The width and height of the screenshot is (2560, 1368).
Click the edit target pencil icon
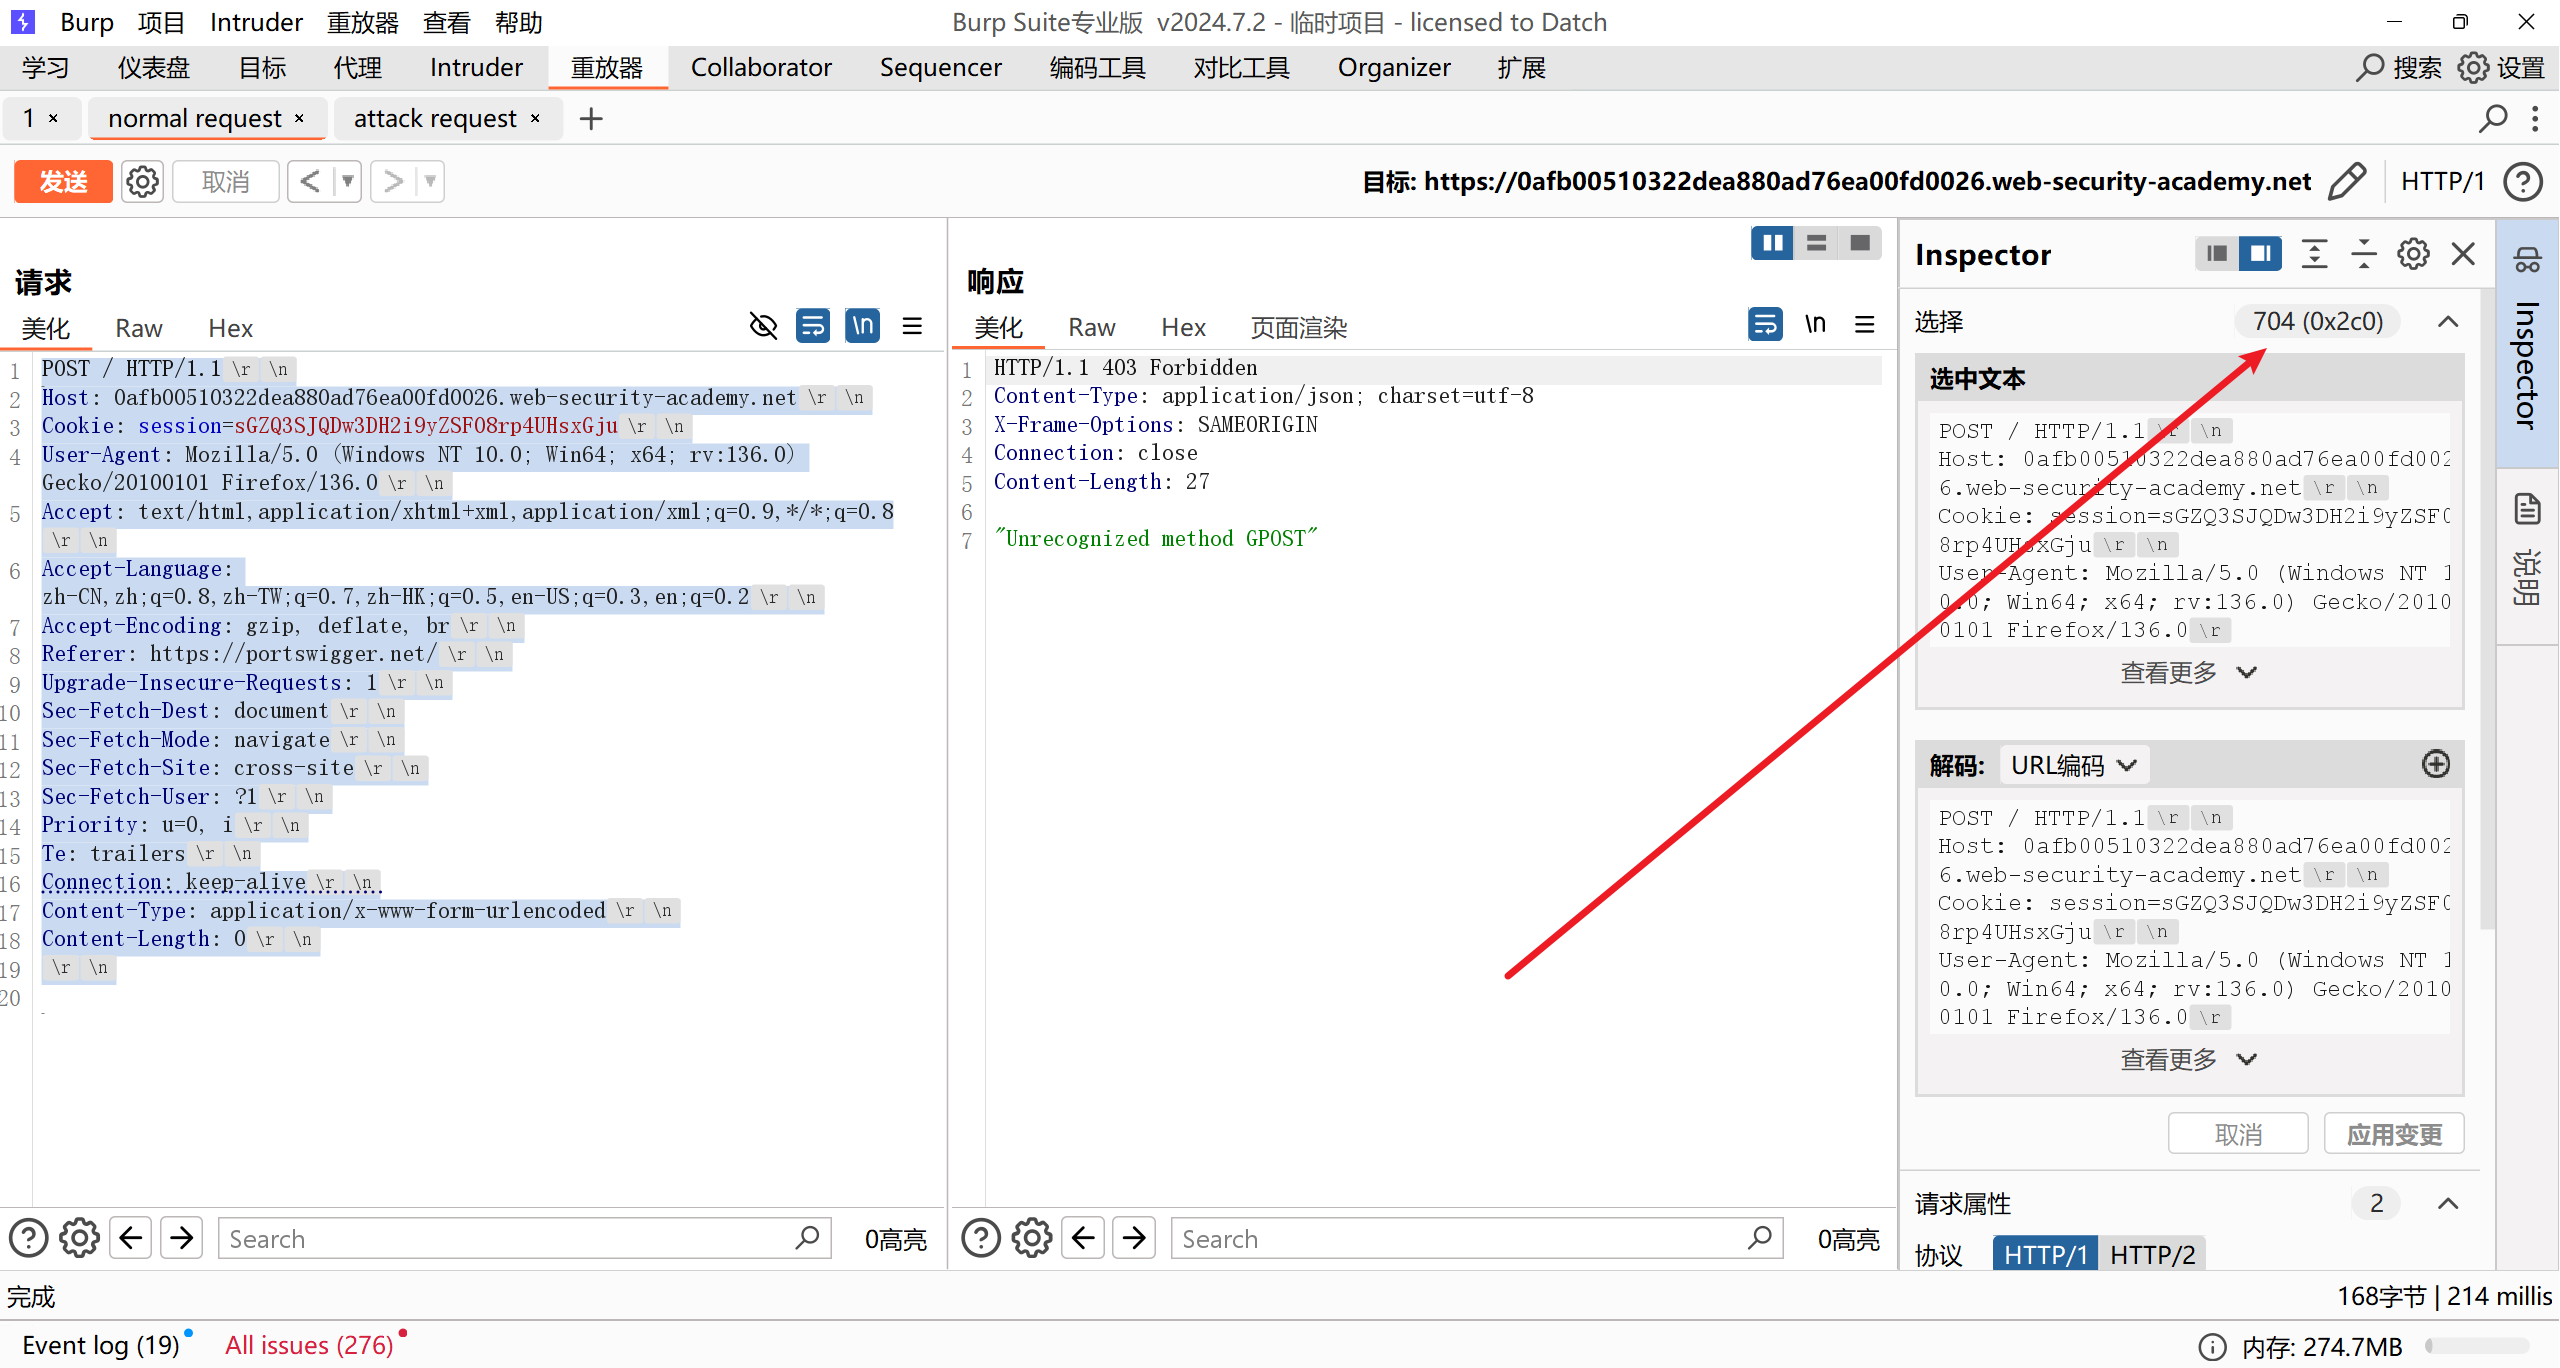coord(2347,181)
